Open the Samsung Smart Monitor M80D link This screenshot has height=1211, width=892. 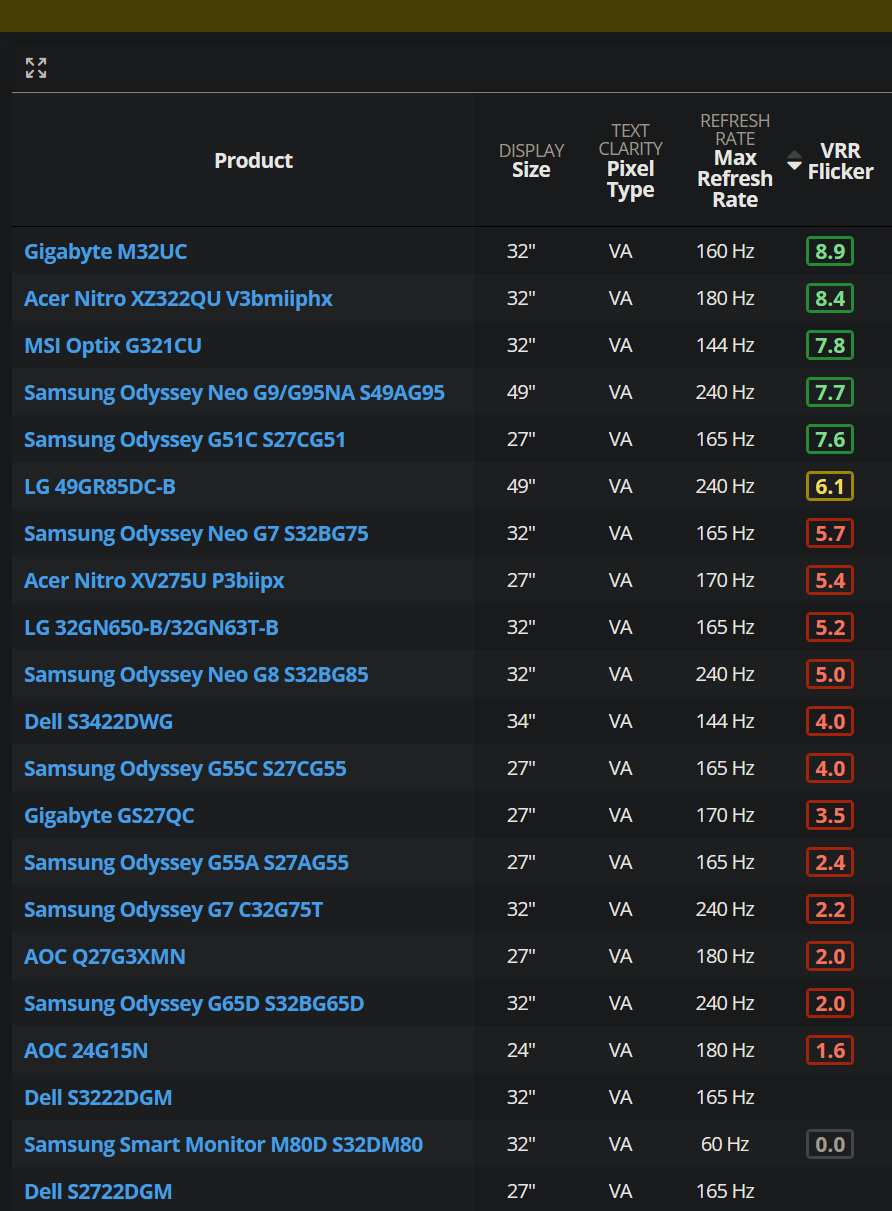pyautogui.click(x=223, y=1144)
